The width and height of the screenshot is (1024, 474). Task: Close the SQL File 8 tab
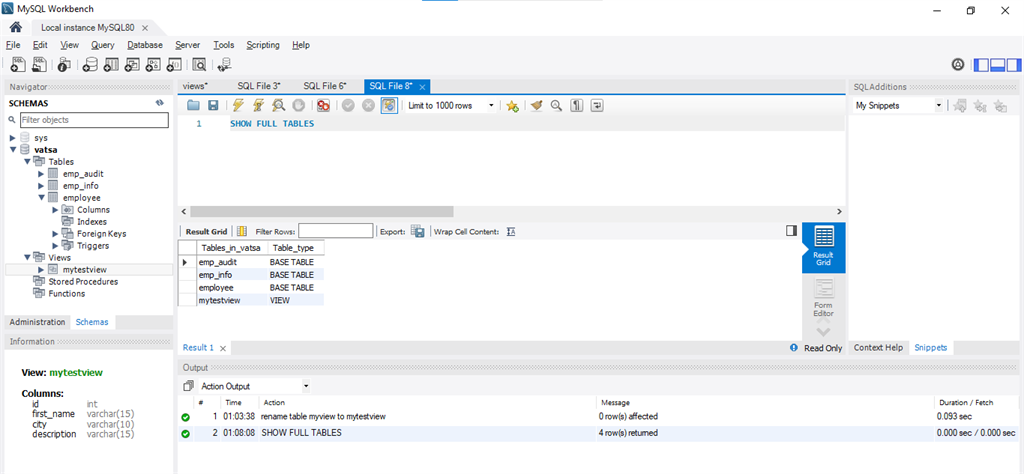click(423, 86)
